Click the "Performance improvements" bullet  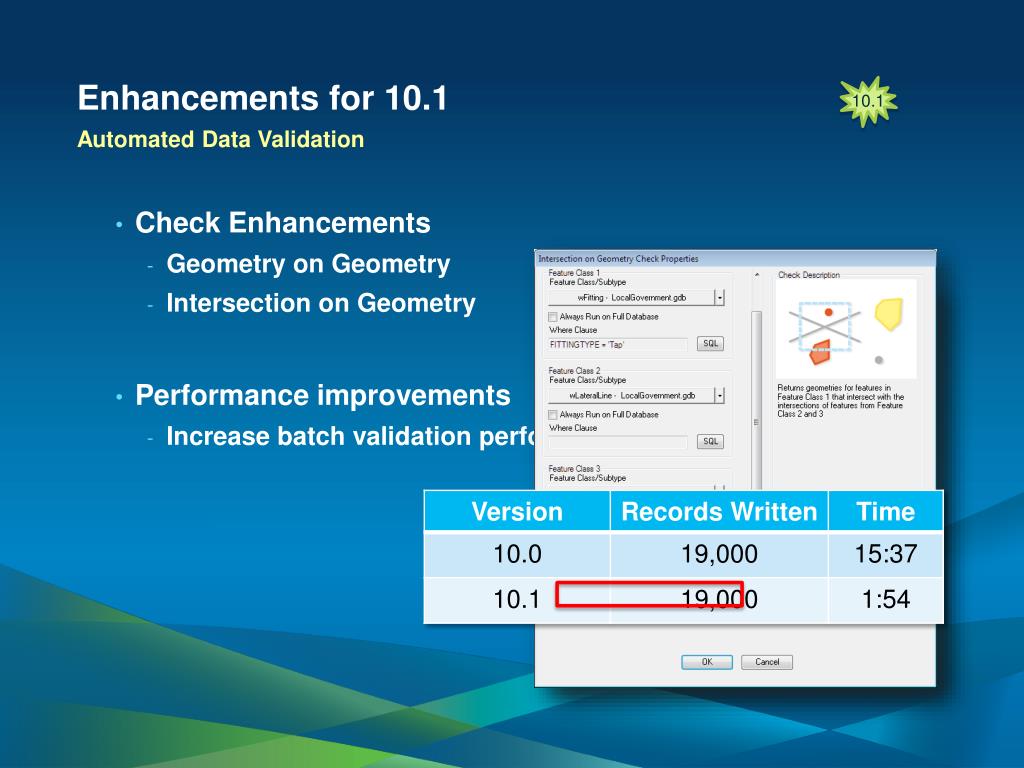tap(323, 395)
